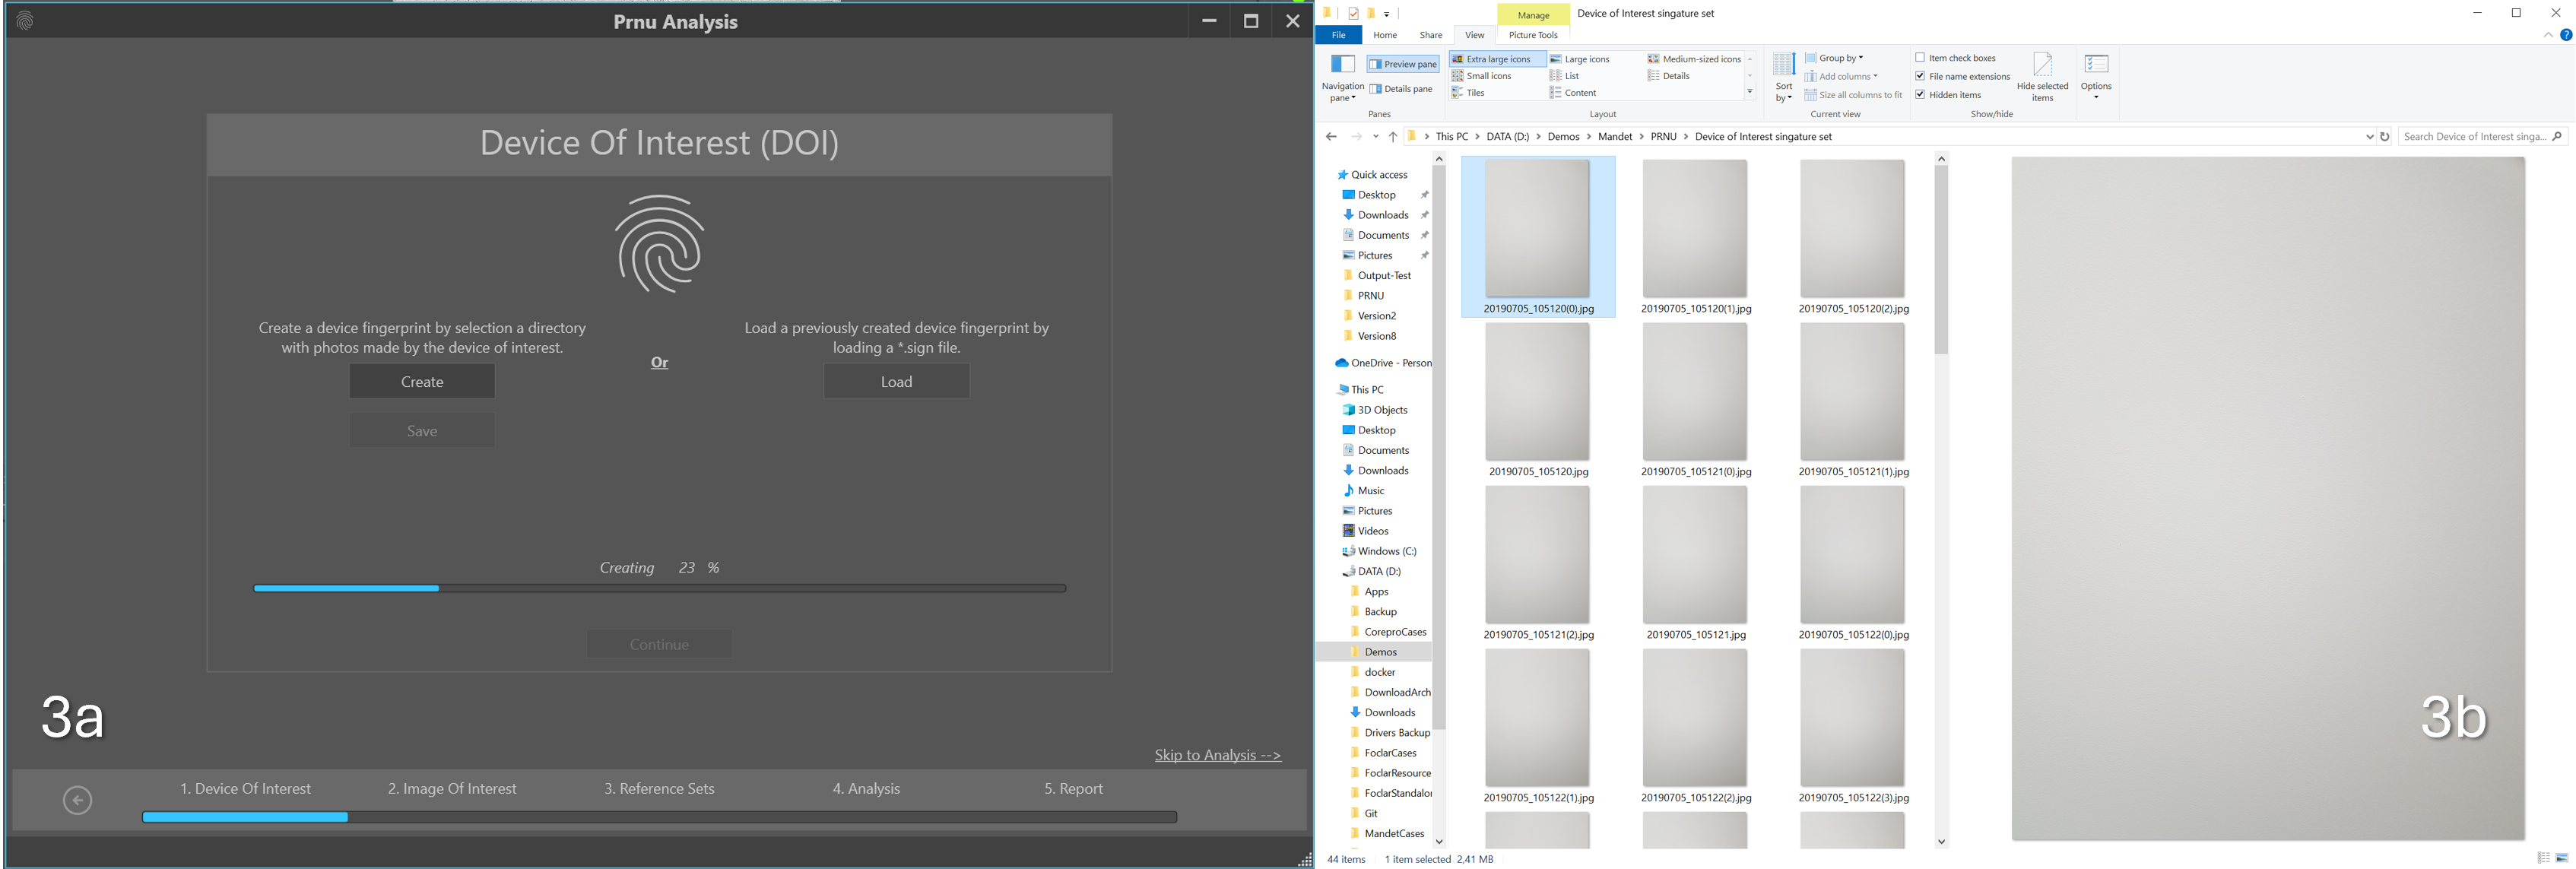2576x869 pixels.
Task: Click the Continue button
Action: pyautogui.click(x=659, y=645)
